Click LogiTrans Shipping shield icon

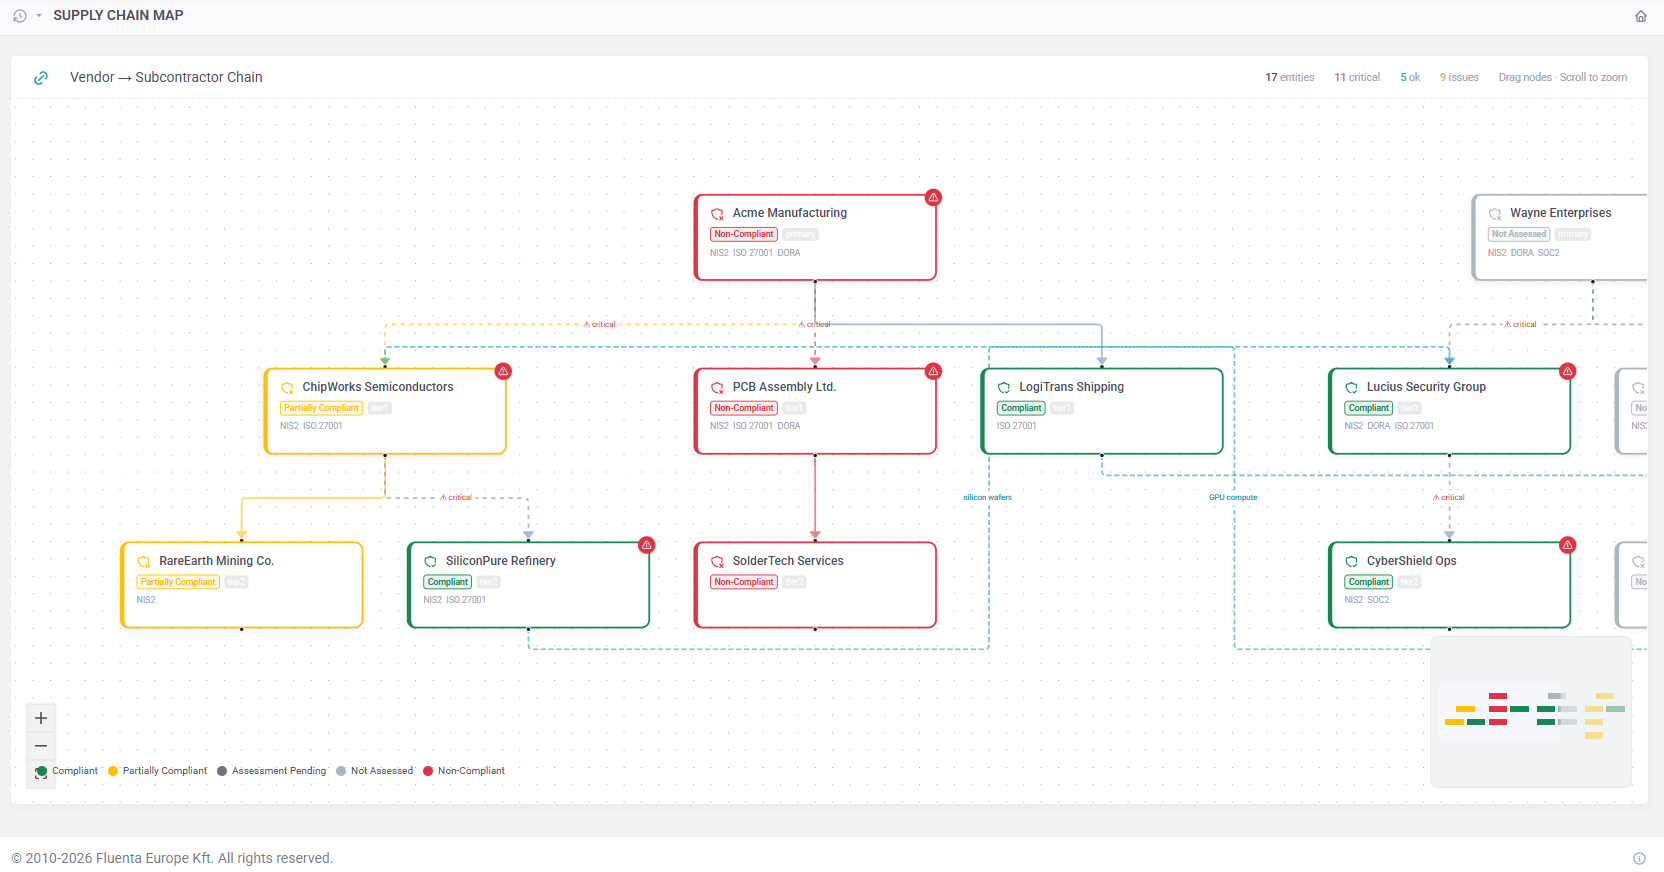[x=1004, y=388]
